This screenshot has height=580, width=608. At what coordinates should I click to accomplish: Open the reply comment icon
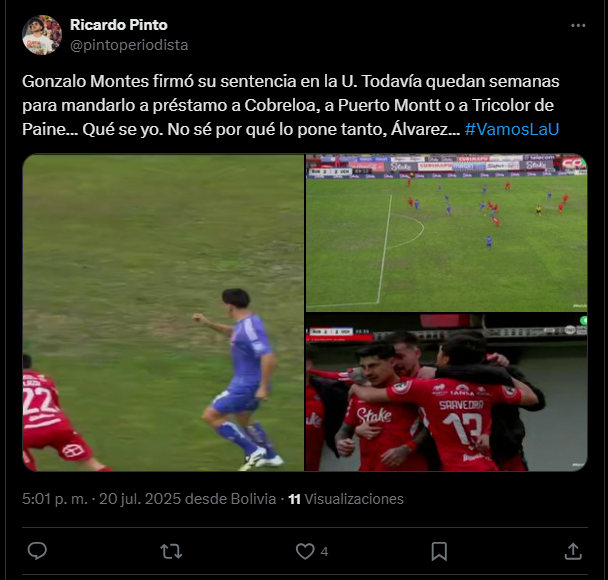click(x=37, y=551)
